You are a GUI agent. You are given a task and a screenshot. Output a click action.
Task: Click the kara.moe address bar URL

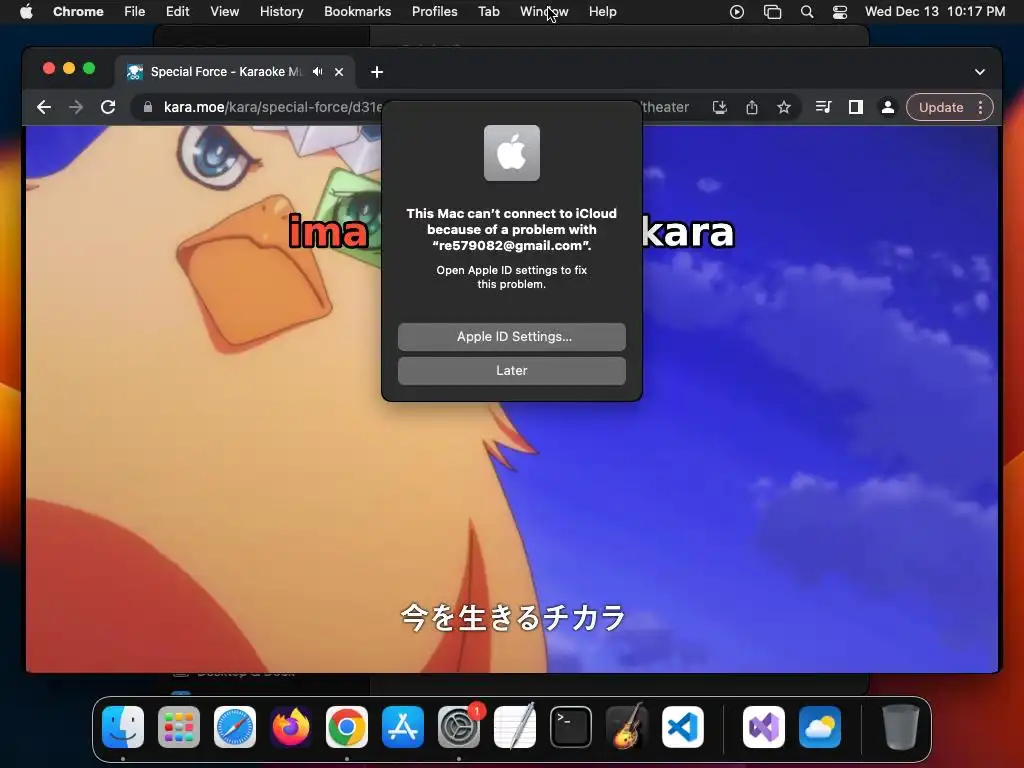pos(272,107)
